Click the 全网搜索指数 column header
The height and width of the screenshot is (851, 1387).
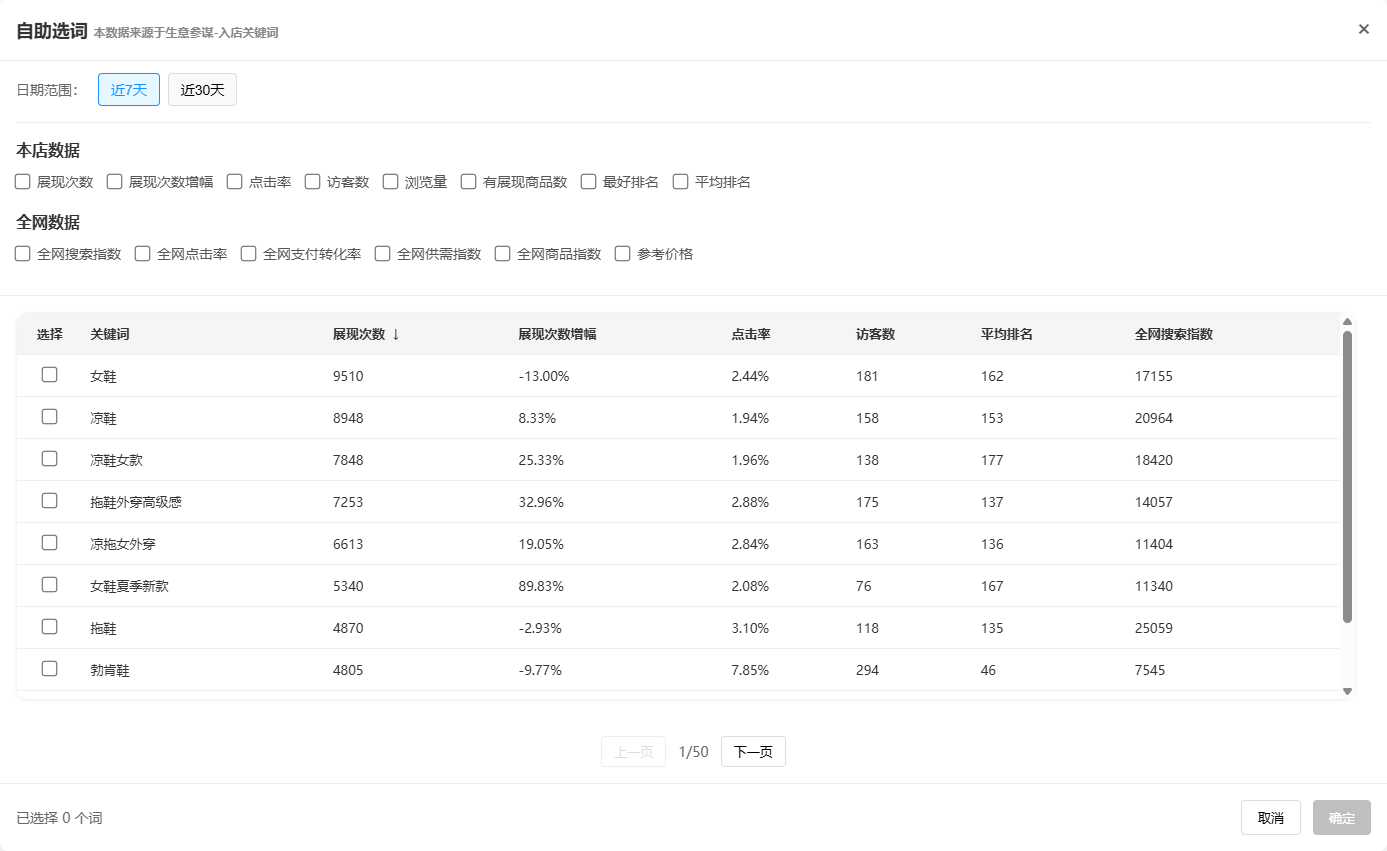[1173, 334]
